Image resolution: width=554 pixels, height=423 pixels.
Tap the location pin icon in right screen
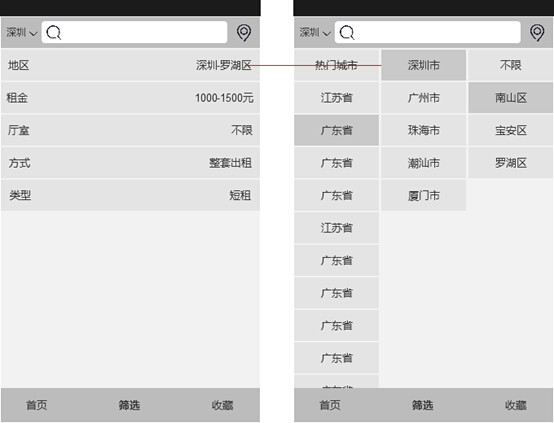coord(537,33)
